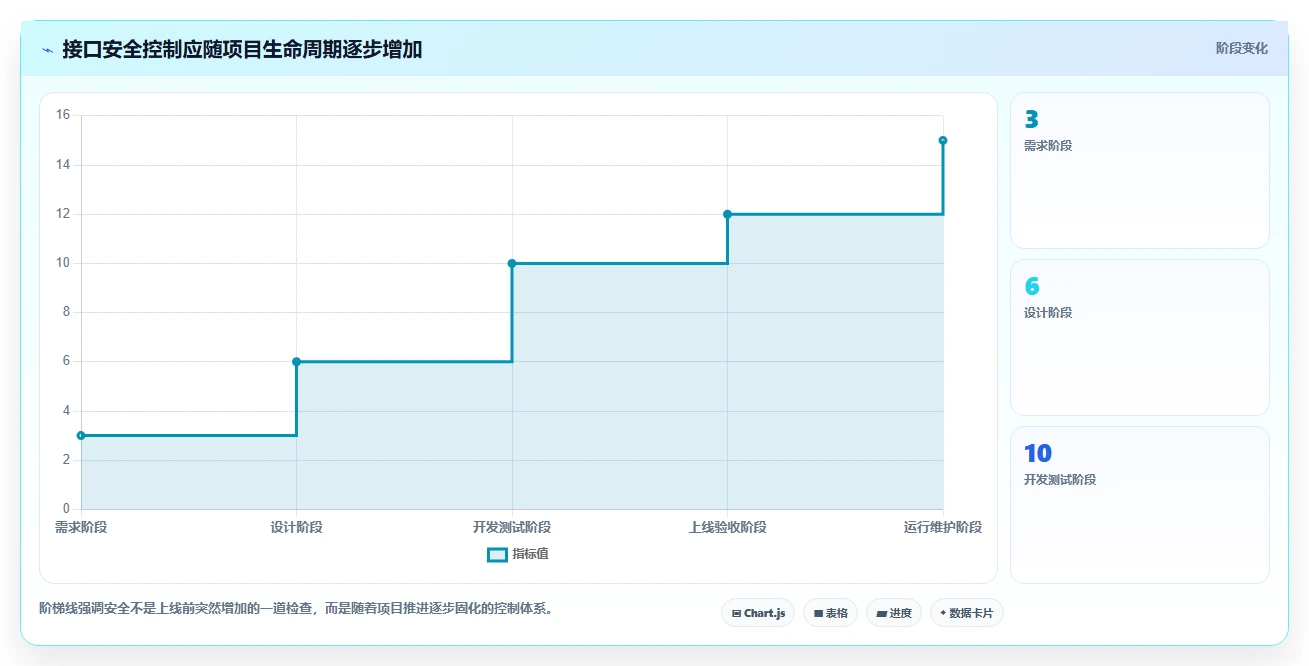Screen dimensions: 1309x666
Task: Click the data point at 运行维护阶段 value 15
Action: 943,140
